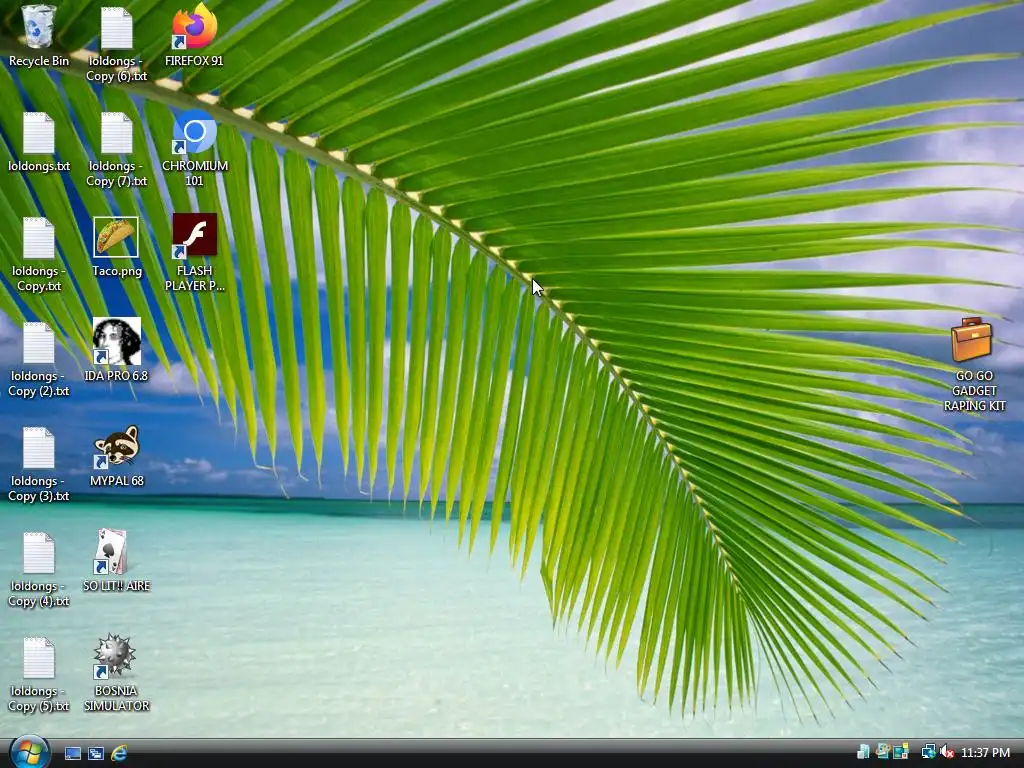The image size is (1024, 768).
Task: Select the loldongs - Copy (3).txt file
Action: pyautogui.click(x=39, y=464)
